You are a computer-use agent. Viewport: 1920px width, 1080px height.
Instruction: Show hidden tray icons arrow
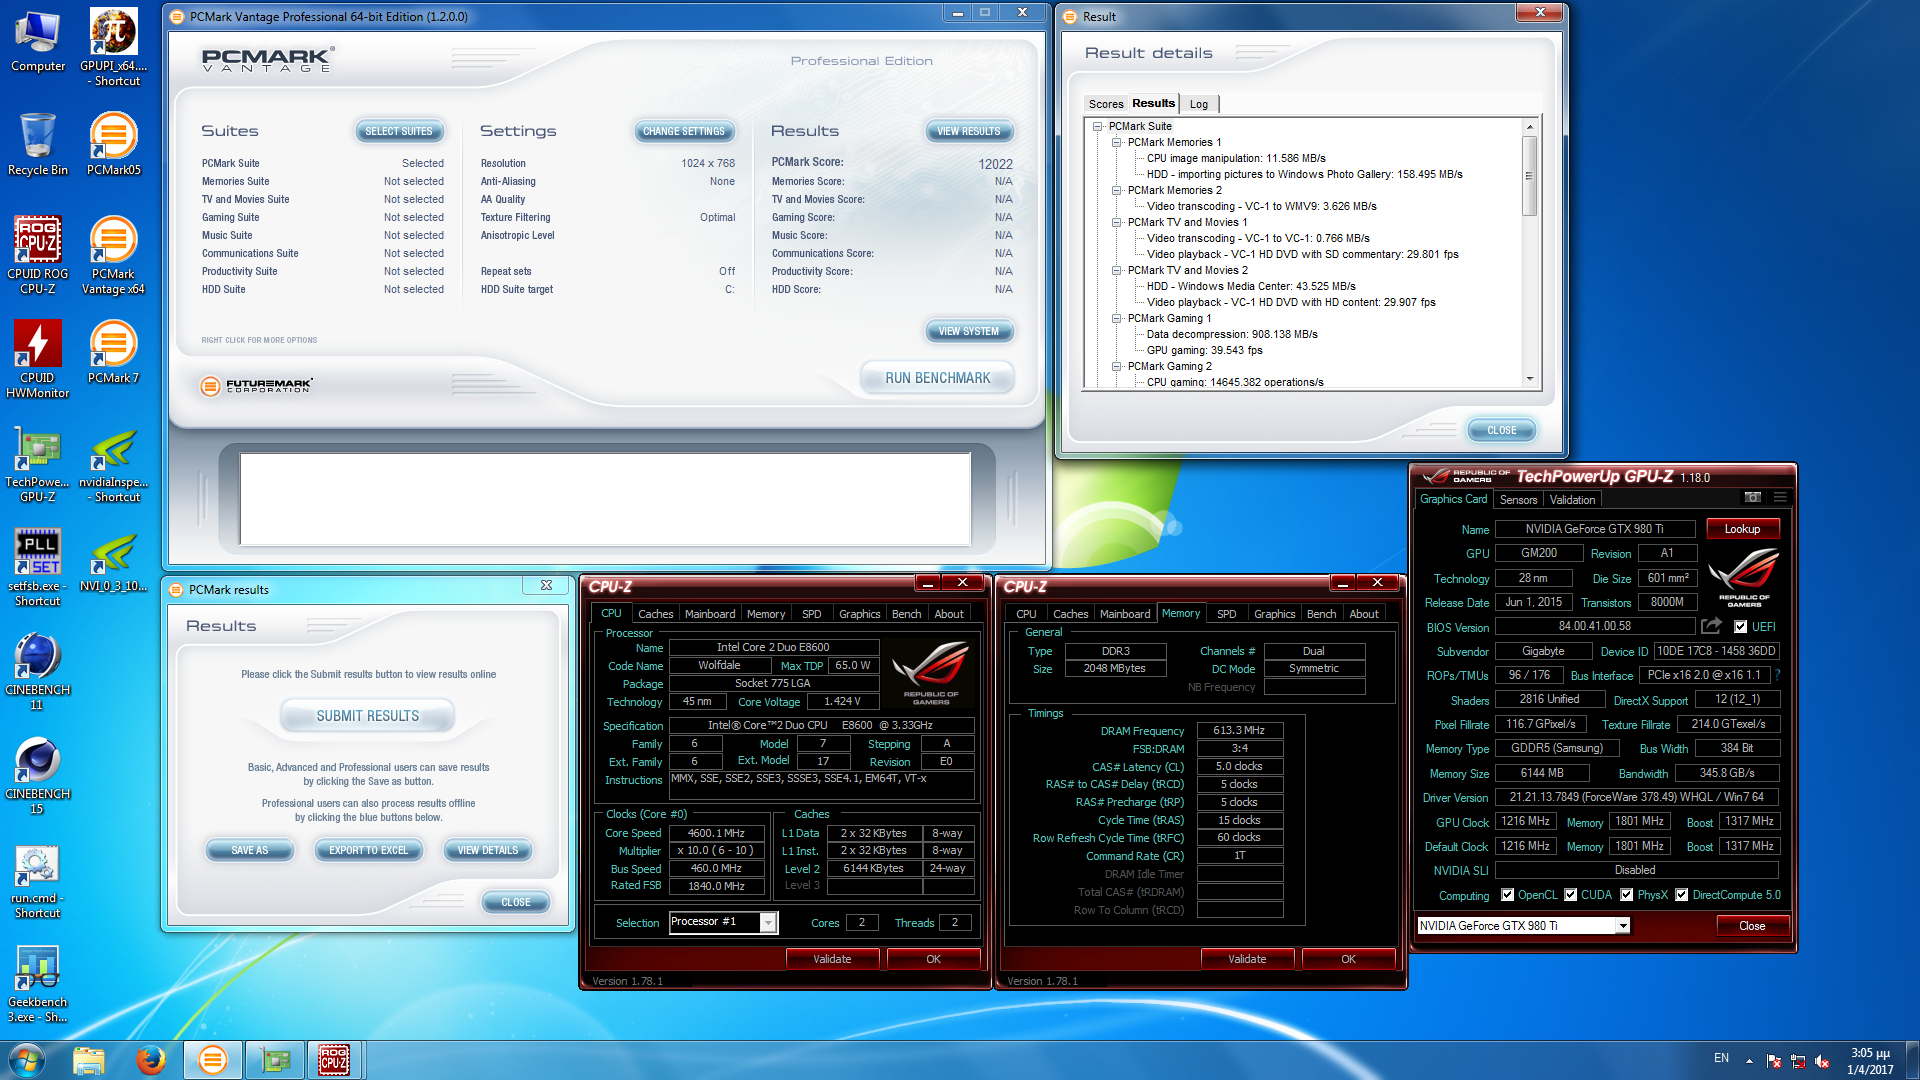pyautogui.click(x=1749, y=1061)
